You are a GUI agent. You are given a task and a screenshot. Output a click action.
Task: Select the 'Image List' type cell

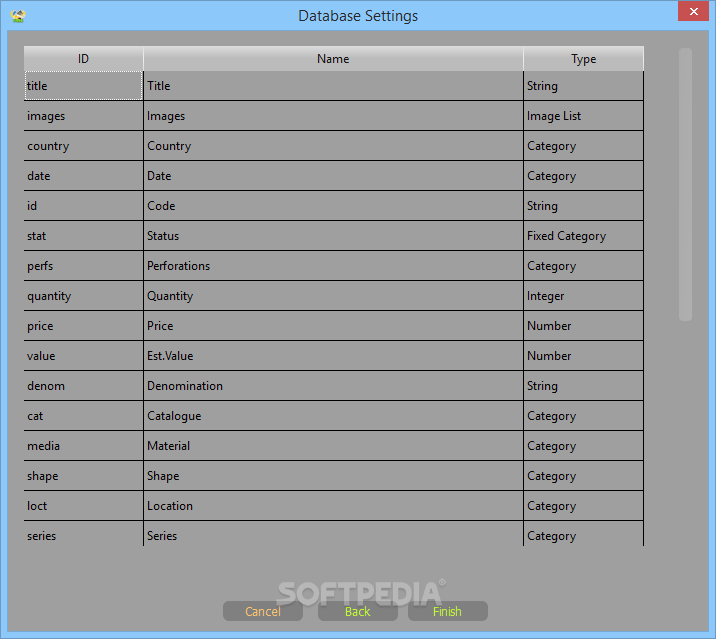[x=584, y=116]
